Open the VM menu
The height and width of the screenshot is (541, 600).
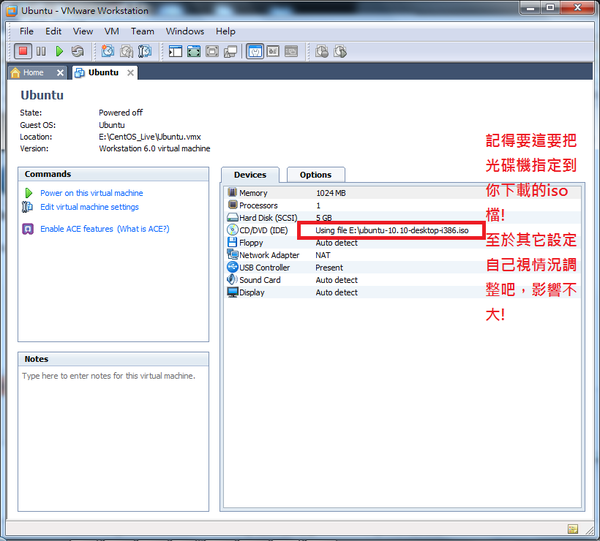pos(112,31)
